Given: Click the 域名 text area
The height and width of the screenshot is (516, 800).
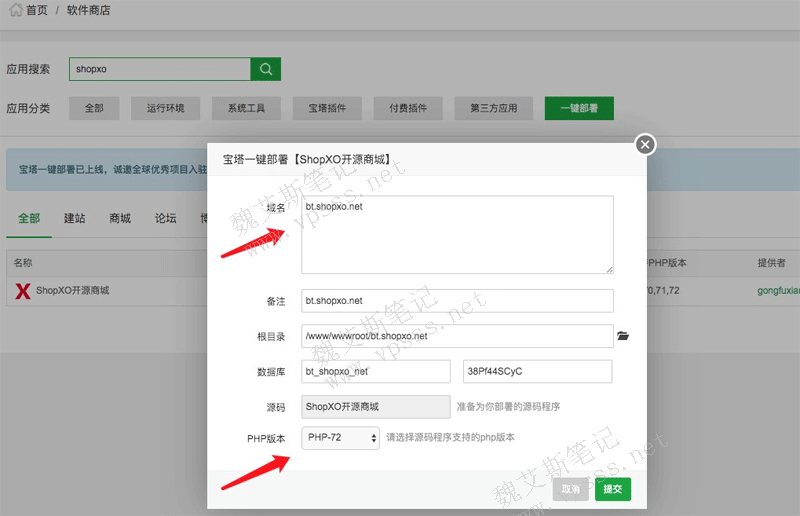Looking at the screenshot, I should 457,234.
